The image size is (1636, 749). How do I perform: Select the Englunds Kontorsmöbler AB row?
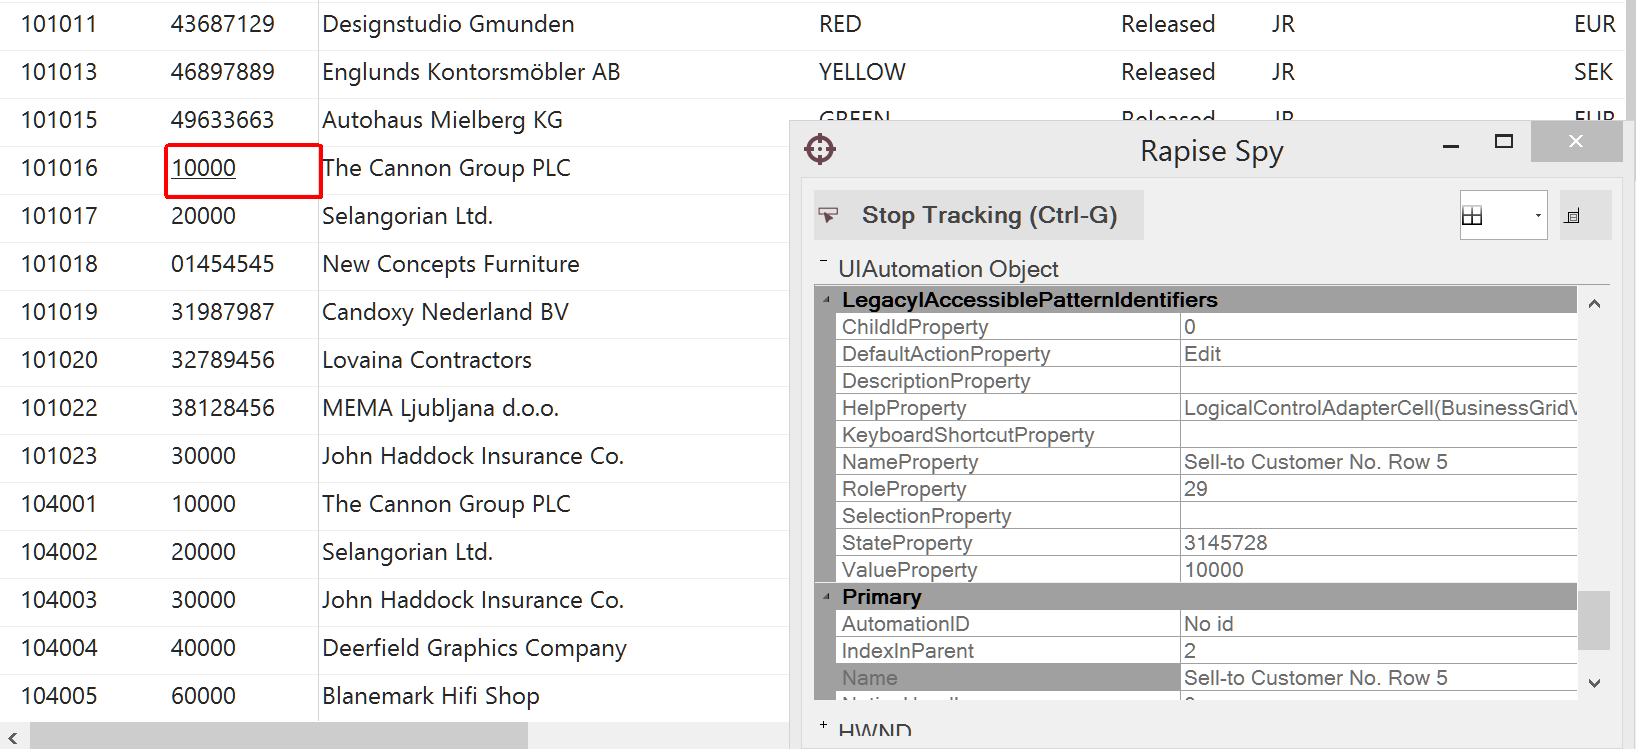(x=470, y=72)
